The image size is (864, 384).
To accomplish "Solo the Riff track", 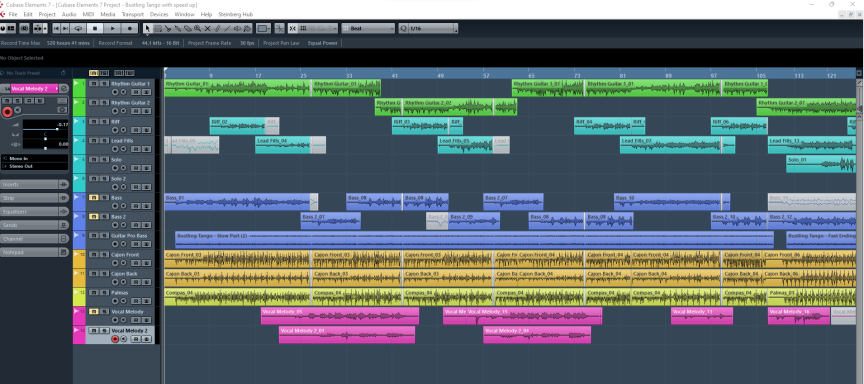I will (x=104, y=121).
